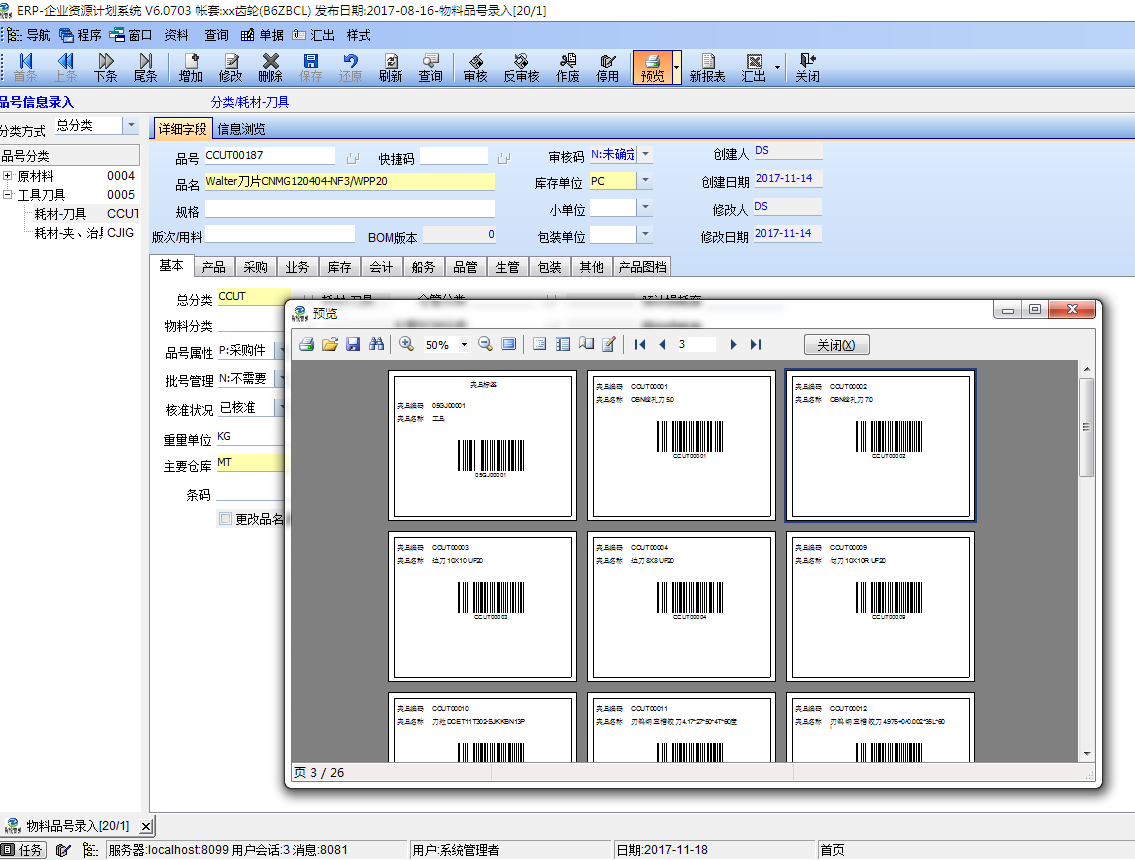Go to the next record (下条)

click(x=106, y=67)
